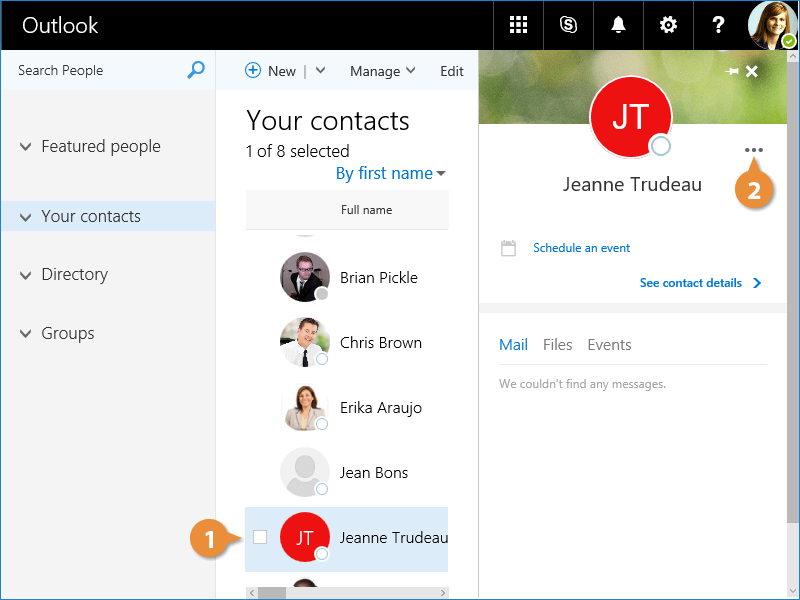Expand the Groups section
The height and width of the screenshot is (600, 800).
pos(26,334)
